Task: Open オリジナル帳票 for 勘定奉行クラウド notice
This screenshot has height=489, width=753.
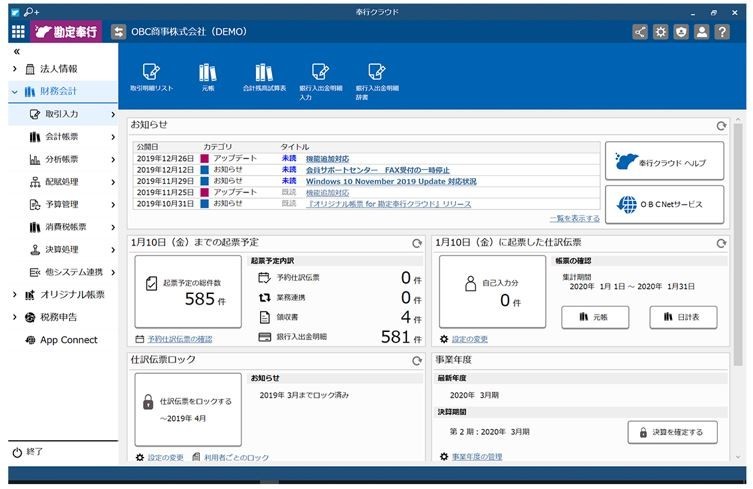Action: click(389, 204)
